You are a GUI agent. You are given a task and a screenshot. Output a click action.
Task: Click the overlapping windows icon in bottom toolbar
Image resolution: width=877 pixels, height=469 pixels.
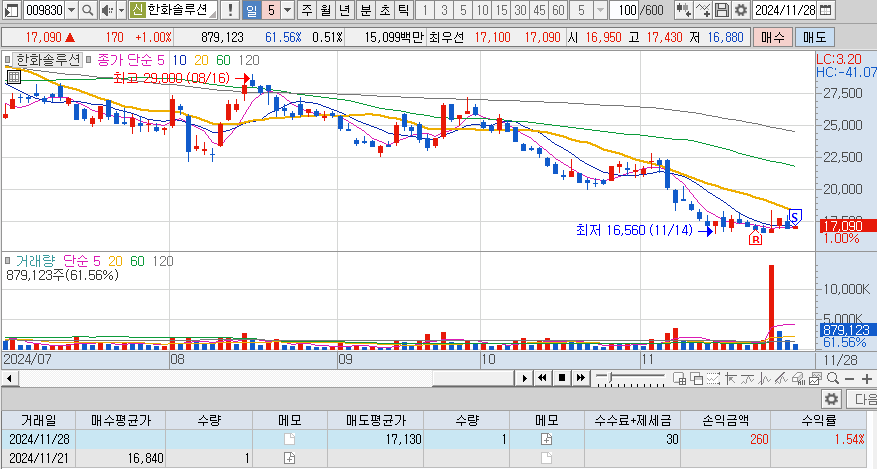tap(696, 378)
